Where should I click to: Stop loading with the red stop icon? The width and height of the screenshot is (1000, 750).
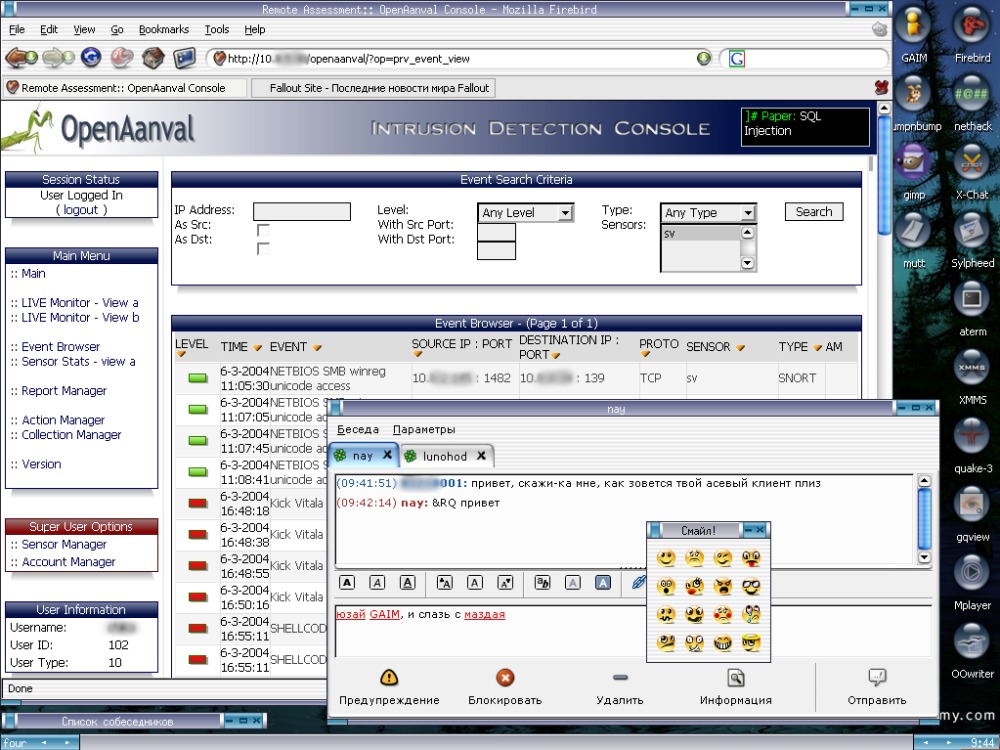click(122, 58)
